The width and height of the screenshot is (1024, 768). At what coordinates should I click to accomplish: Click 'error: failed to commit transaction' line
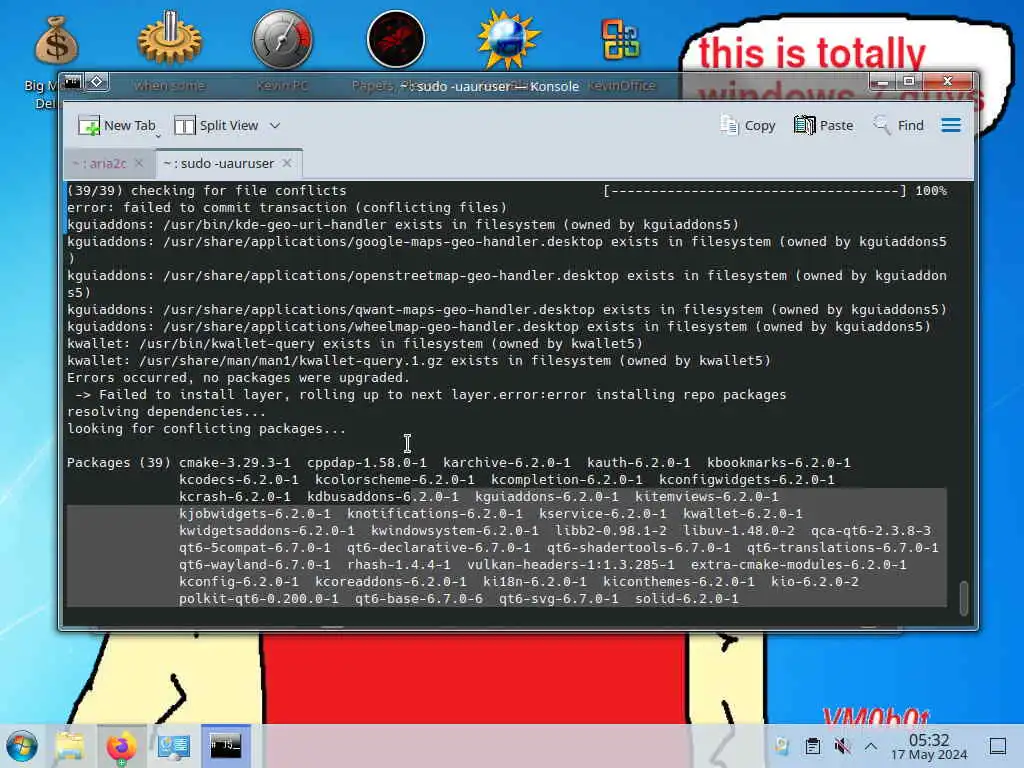(x=287, y=208)
